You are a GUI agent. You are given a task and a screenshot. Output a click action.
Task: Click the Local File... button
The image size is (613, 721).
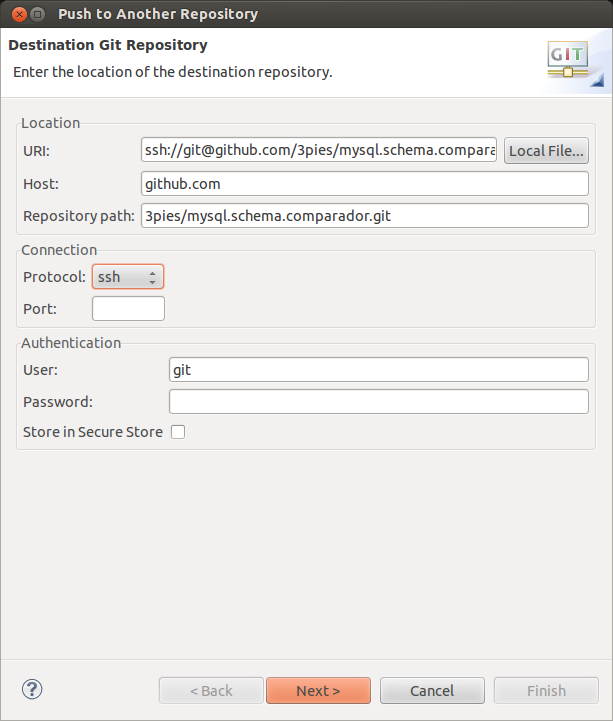pyautogui.click(x=546, y=151)
